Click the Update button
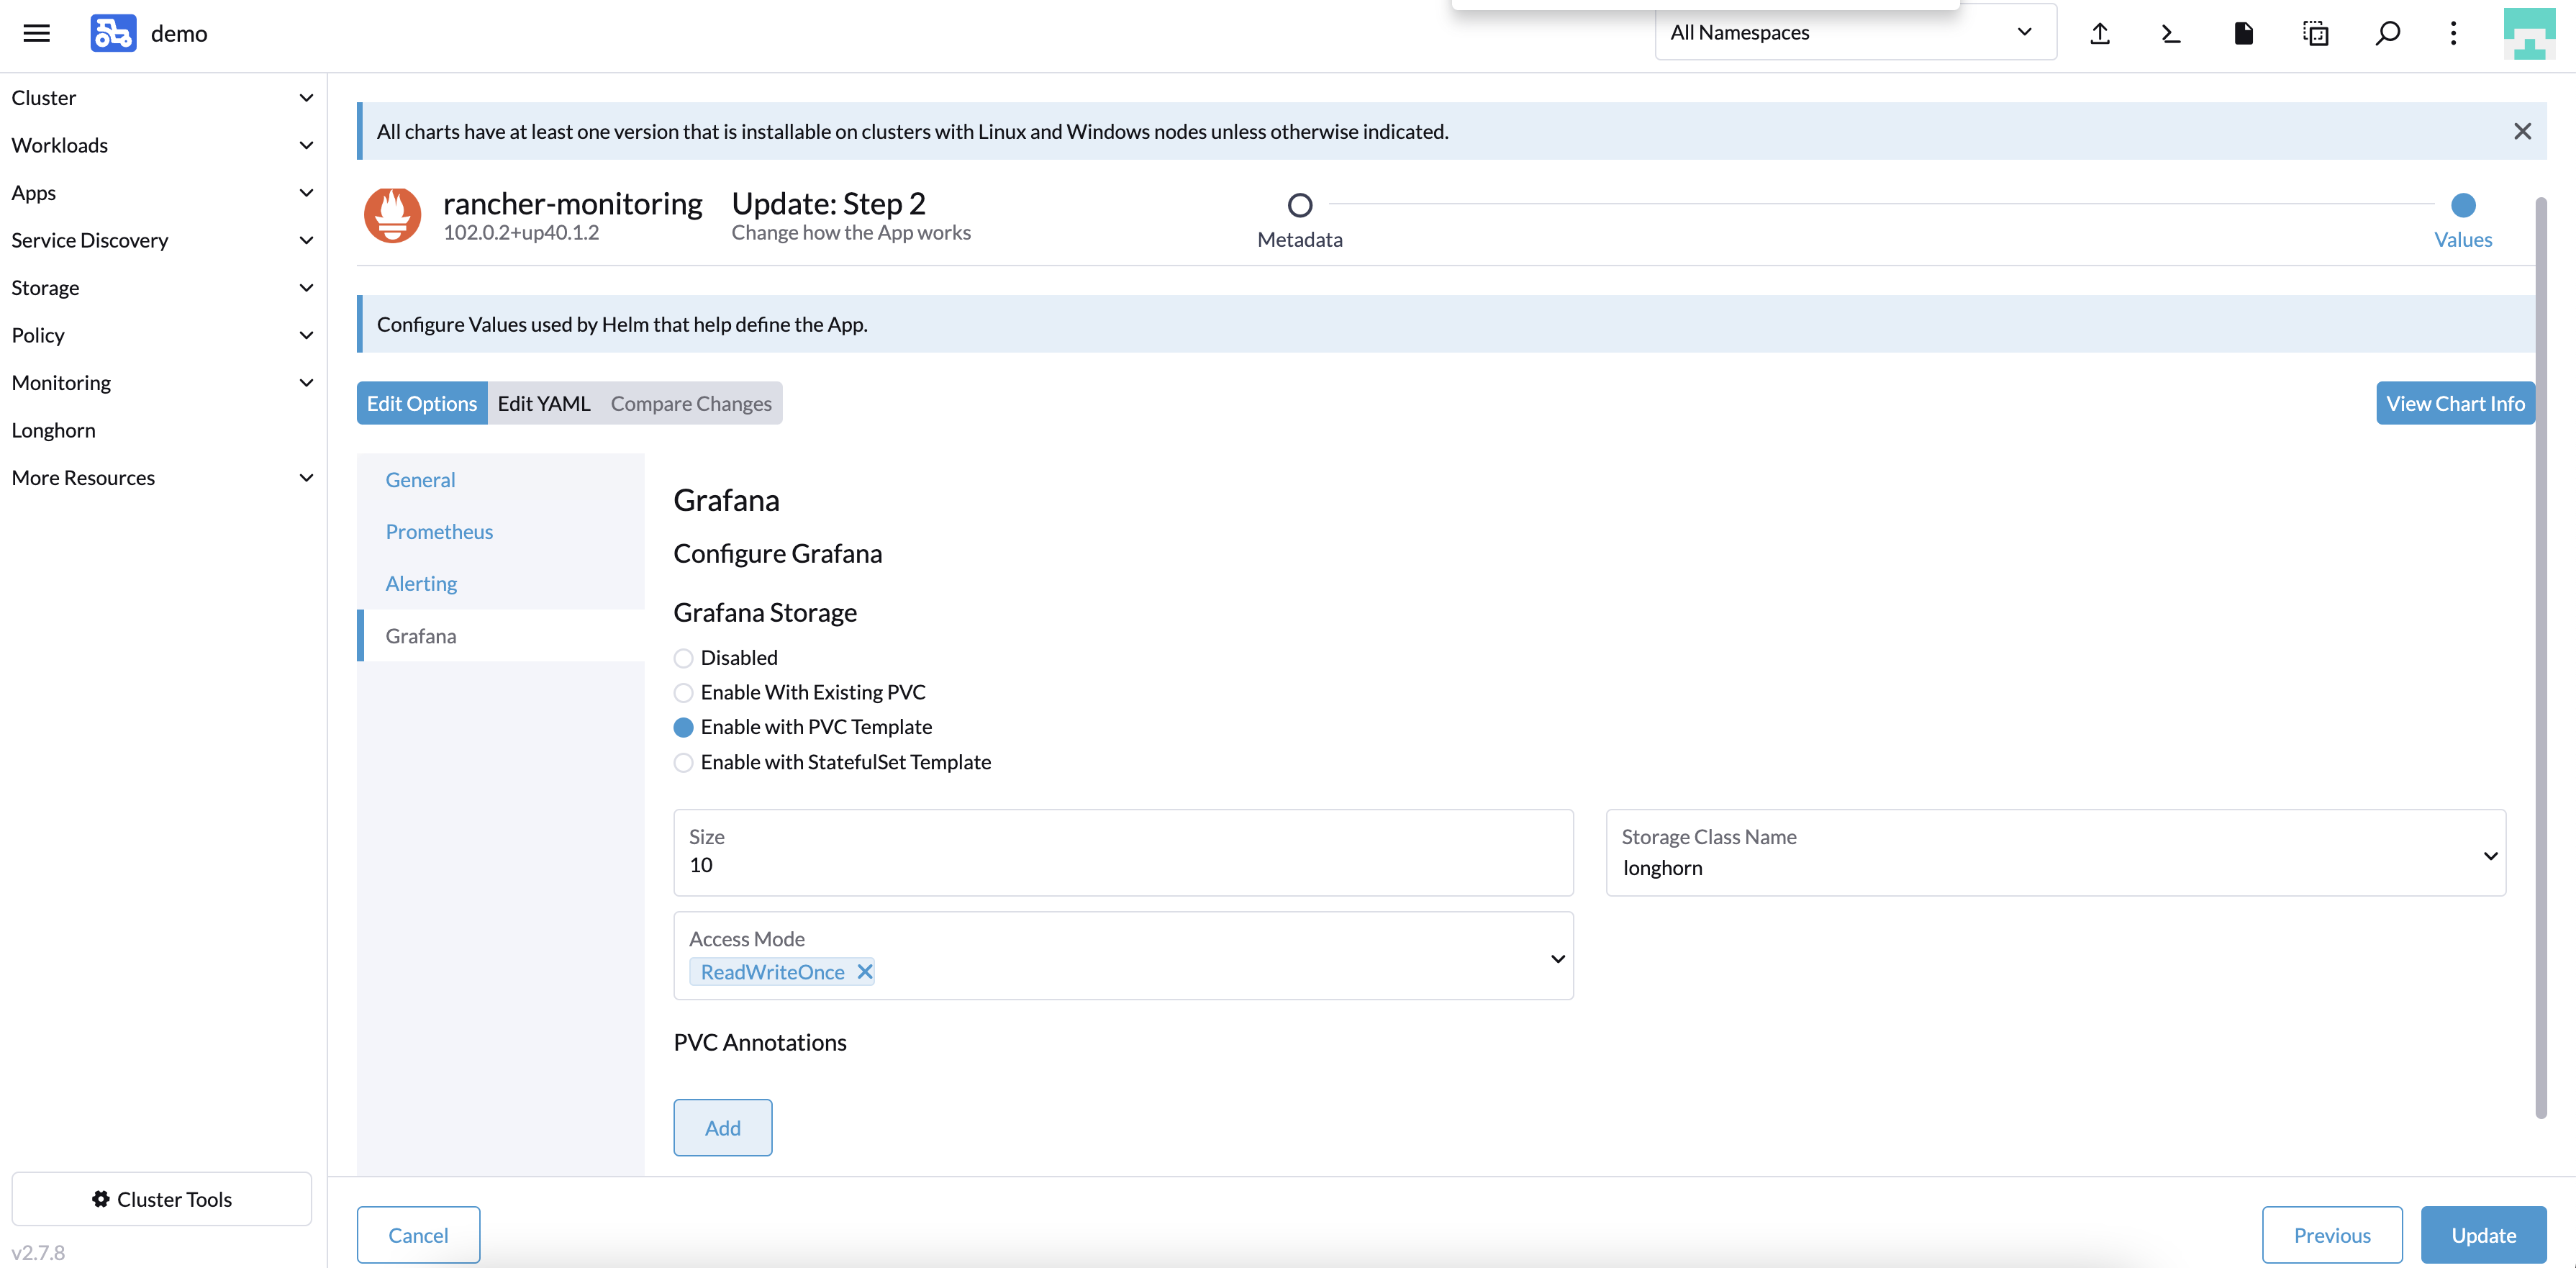Viewport: 2576px width, 1268px height. pos(2482,1234)
